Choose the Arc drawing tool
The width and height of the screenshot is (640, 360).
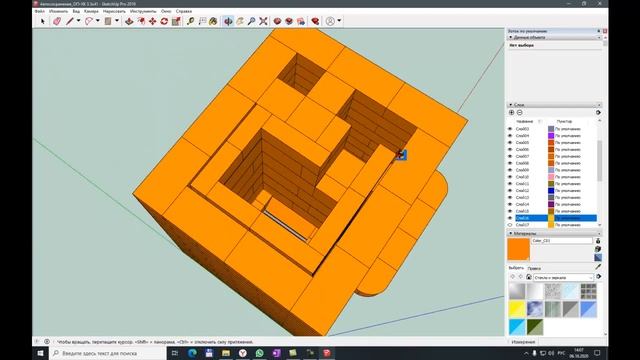(x=89, y=21)
